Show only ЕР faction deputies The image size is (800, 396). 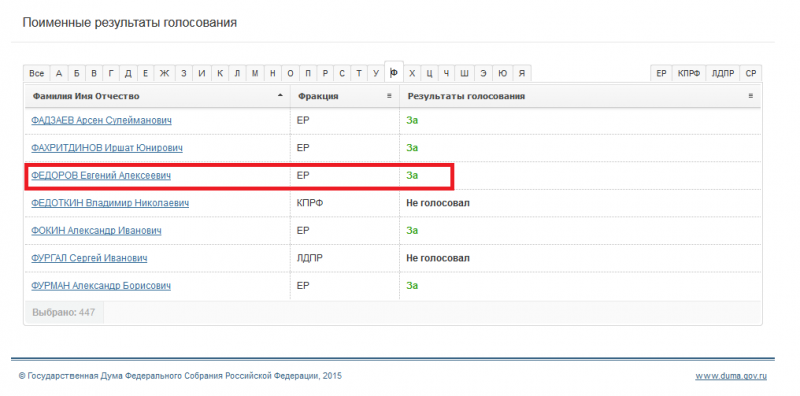coord(661,74)
